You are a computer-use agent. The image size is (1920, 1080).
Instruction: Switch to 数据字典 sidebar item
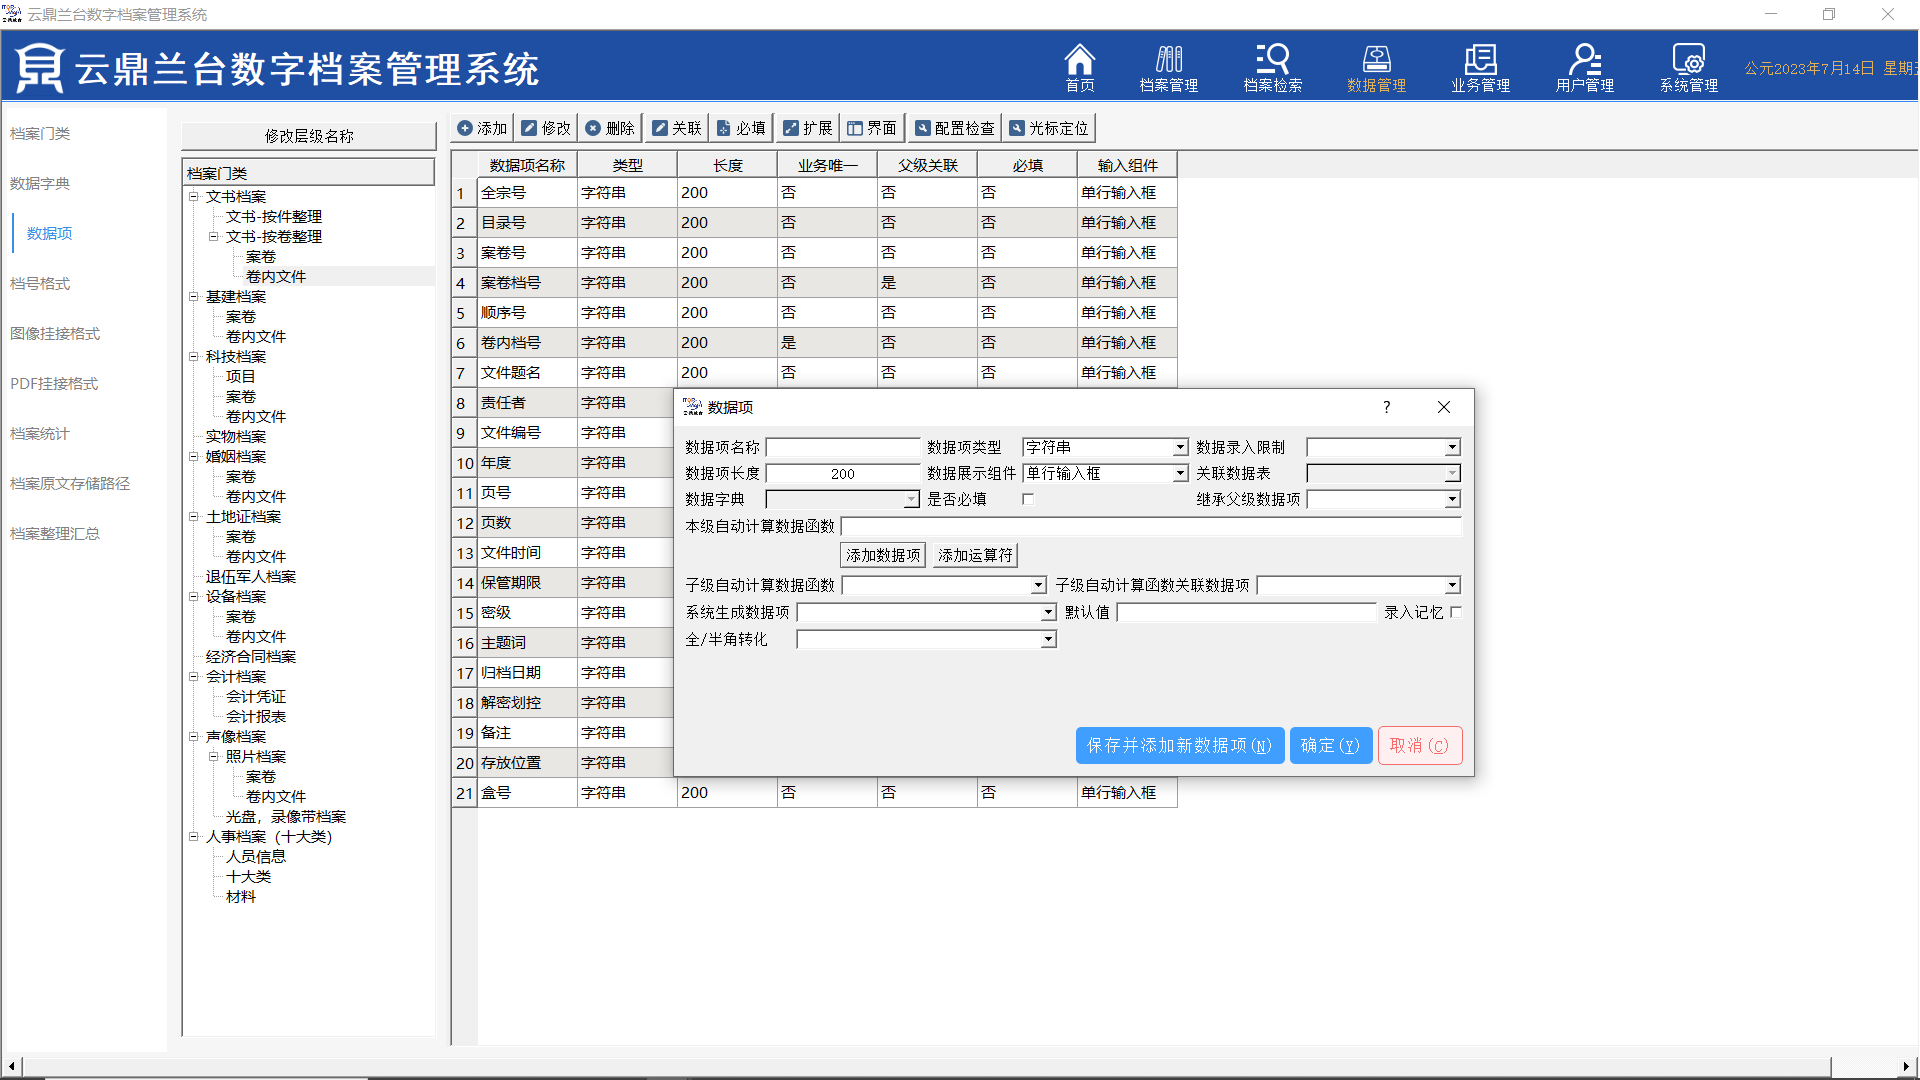40,183
